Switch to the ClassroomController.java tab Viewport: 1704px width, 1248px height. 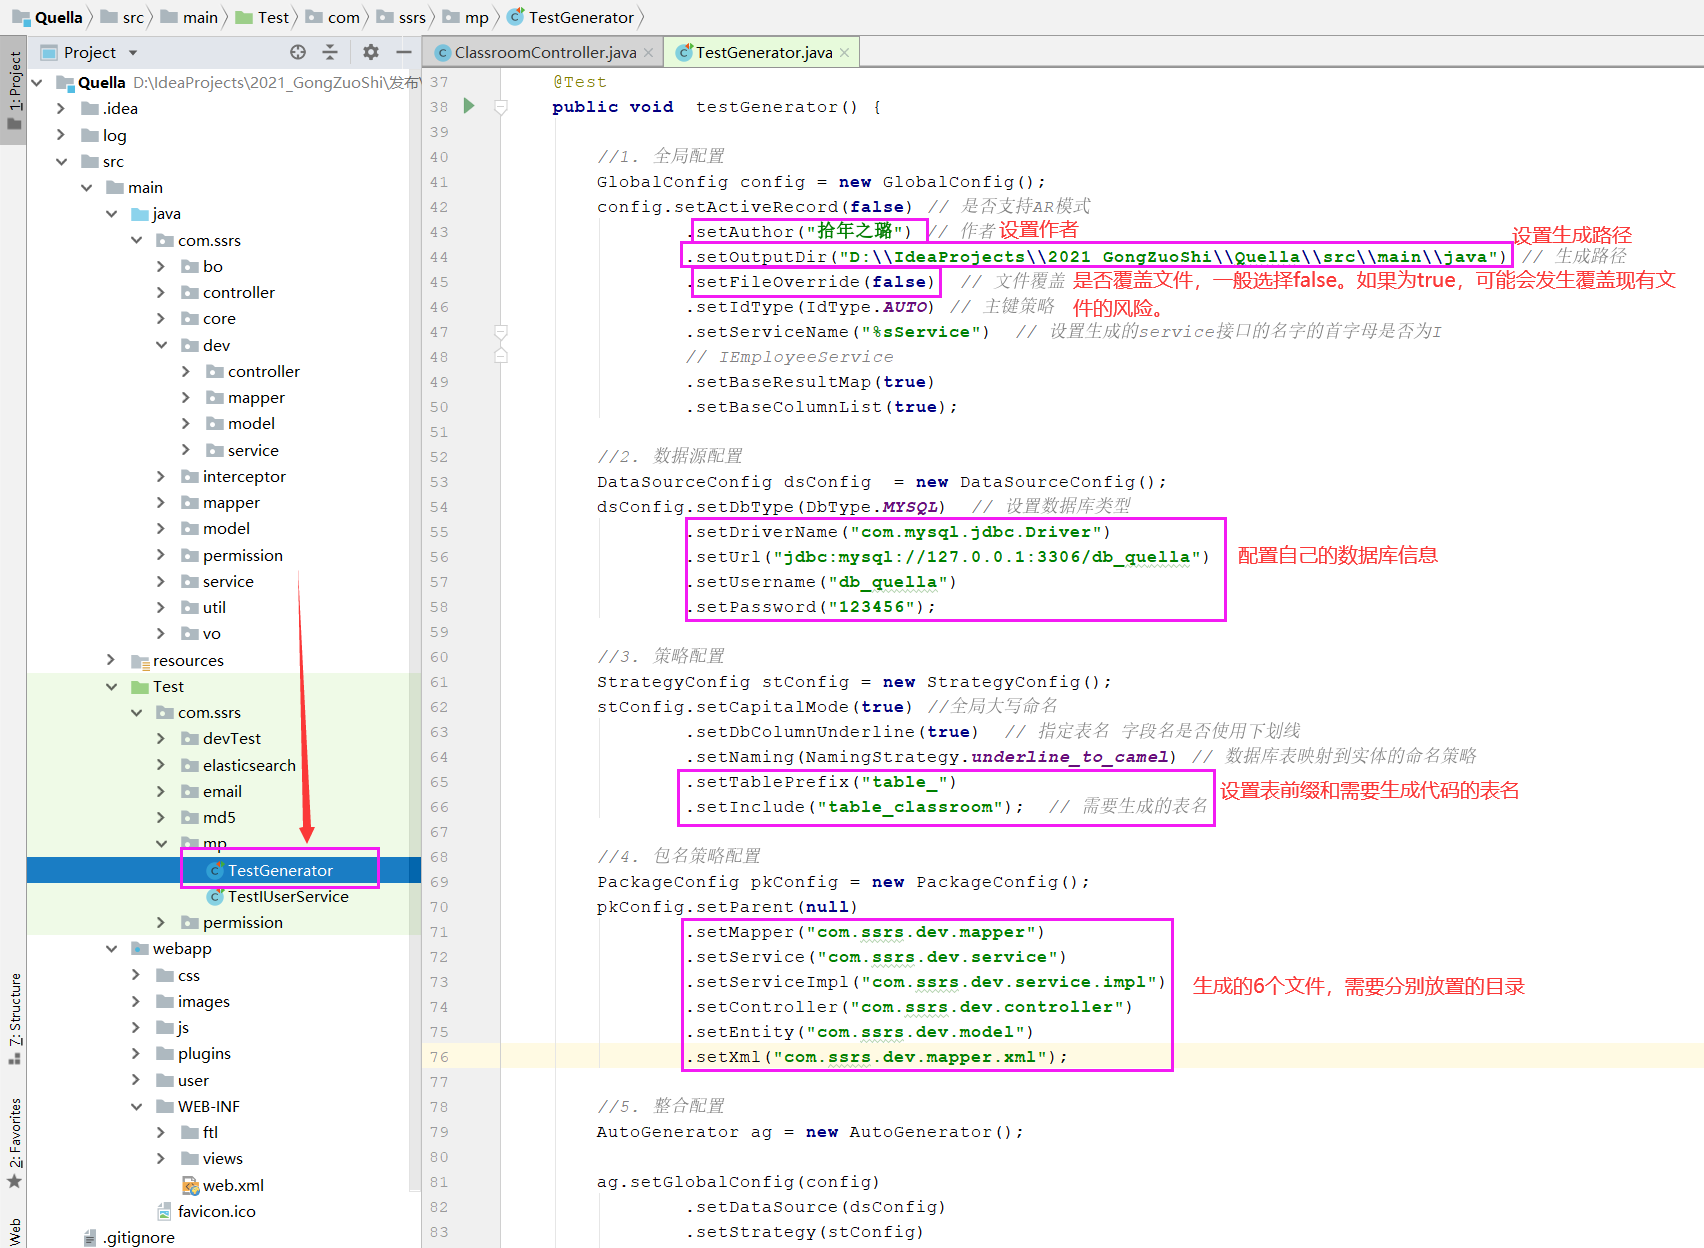(x=546, y=51)
